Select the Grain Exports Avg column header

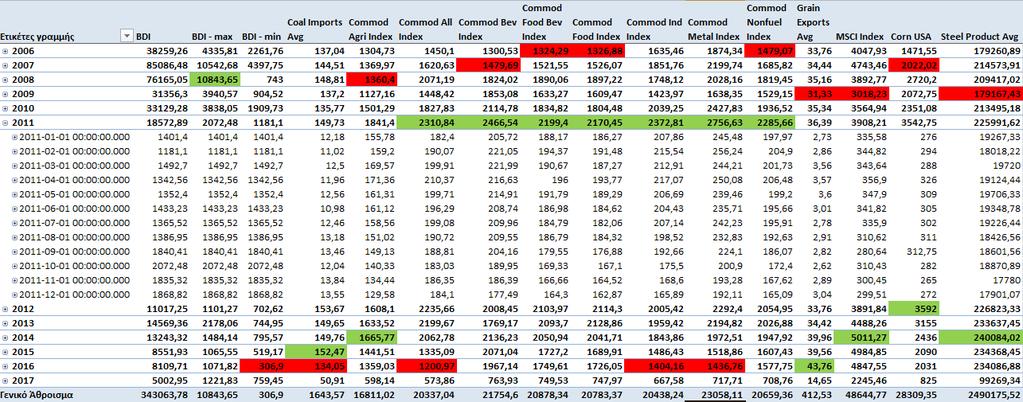814,22
